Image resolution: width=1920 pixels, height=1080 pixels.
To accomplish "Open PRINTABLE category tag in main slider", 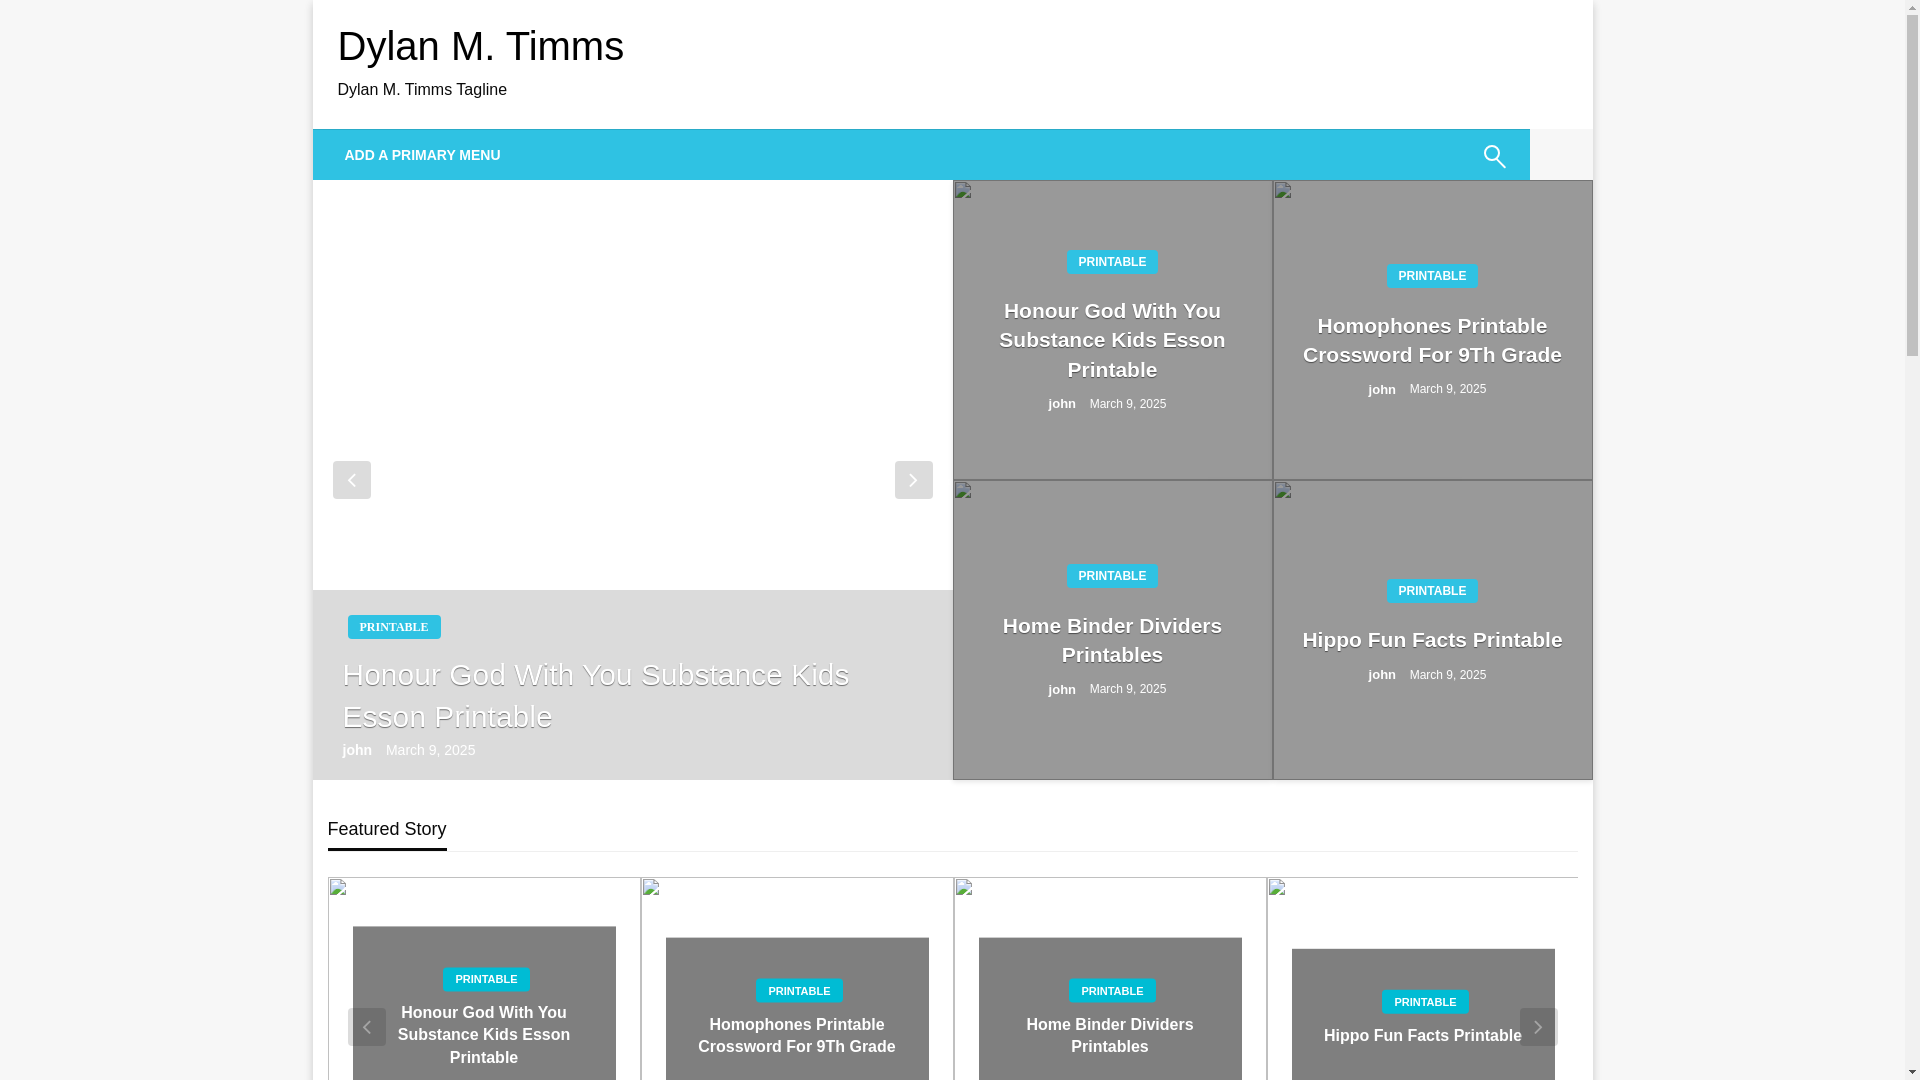I will coord(394,627).
